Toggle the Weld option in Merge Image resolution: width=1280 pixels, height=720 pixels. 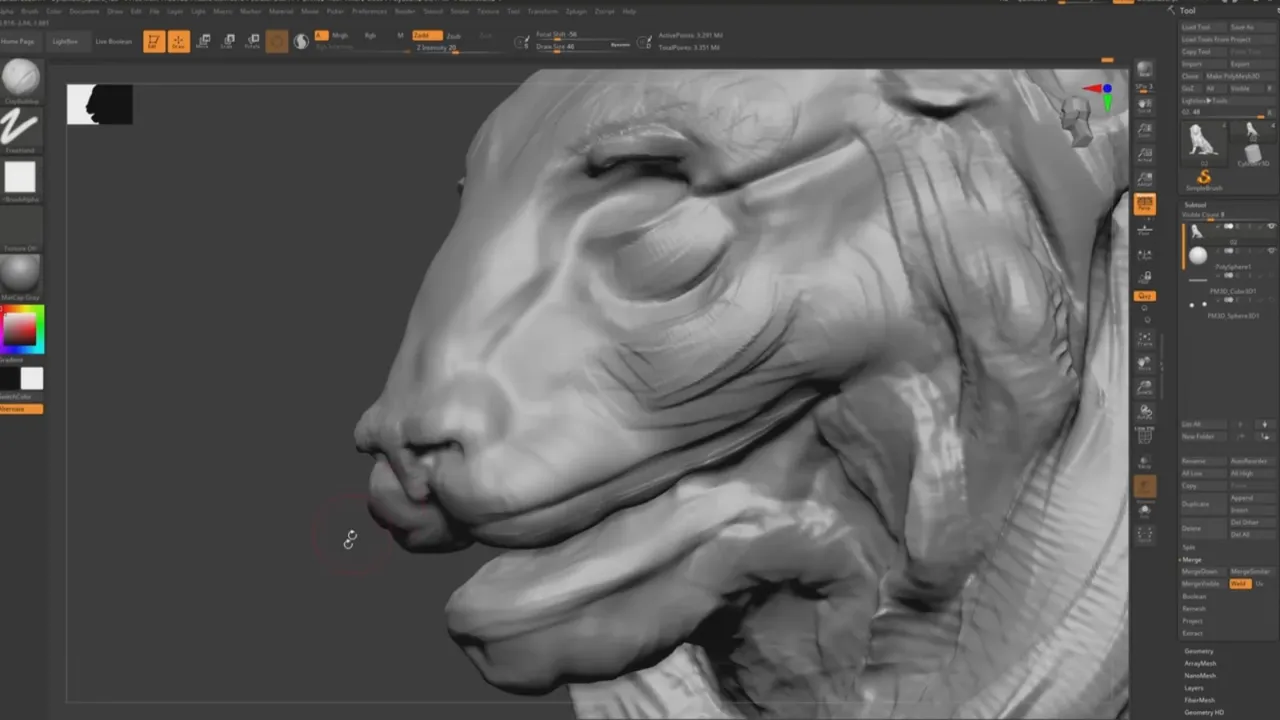(x=1240, y=584)
